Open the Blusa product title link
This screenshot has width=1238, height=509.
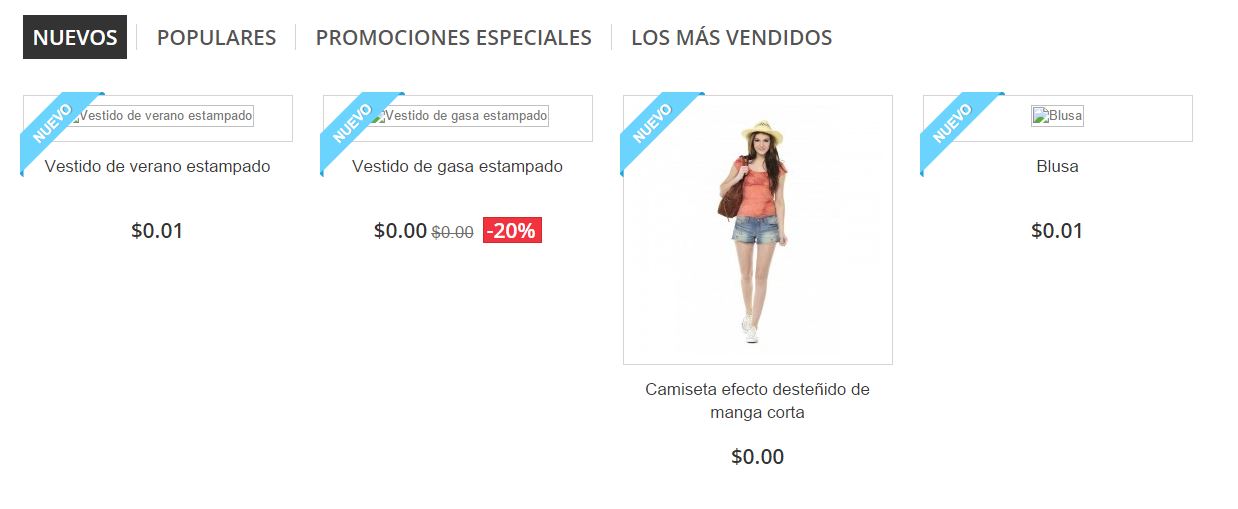1058,166
